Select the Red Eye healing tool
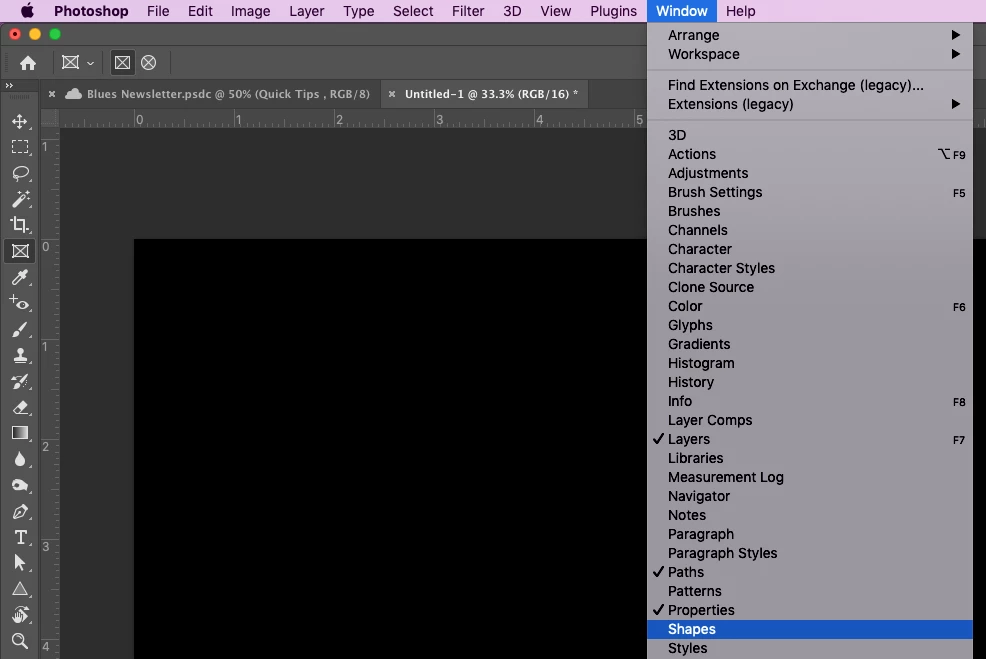Screen dimensions: 986x659 pyautogui.click(x=20, y=303)
